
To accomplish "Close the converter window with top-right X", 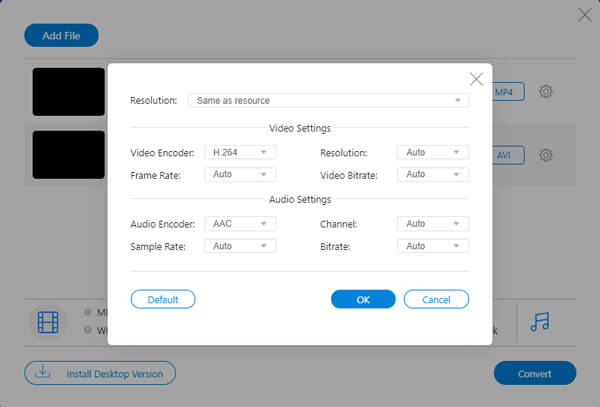I will [x=585, y=14].
